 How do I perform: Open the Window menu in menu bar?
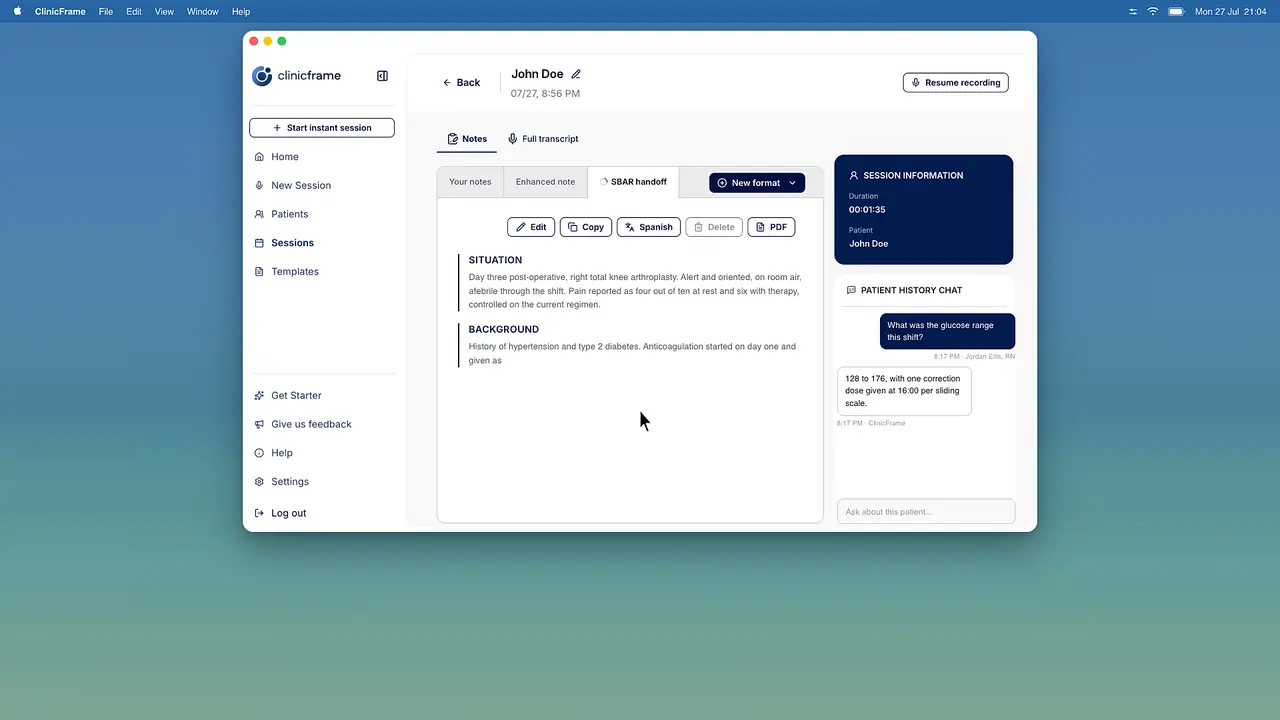tap(203, 12)
